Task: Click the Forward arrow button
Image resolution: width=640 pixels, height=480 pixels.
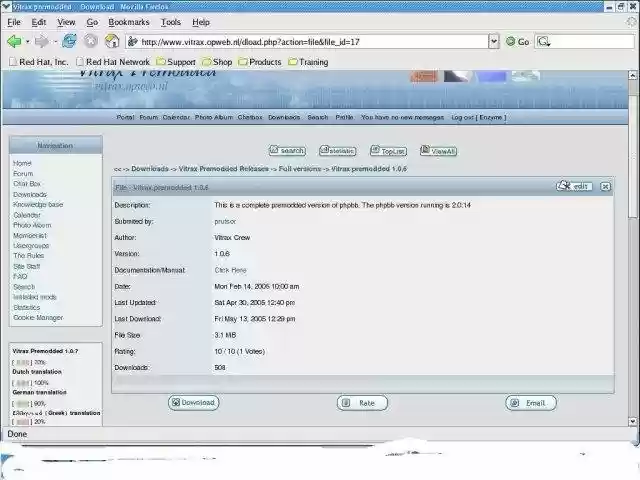Action: pyautogui.click(x=41, y=41)
